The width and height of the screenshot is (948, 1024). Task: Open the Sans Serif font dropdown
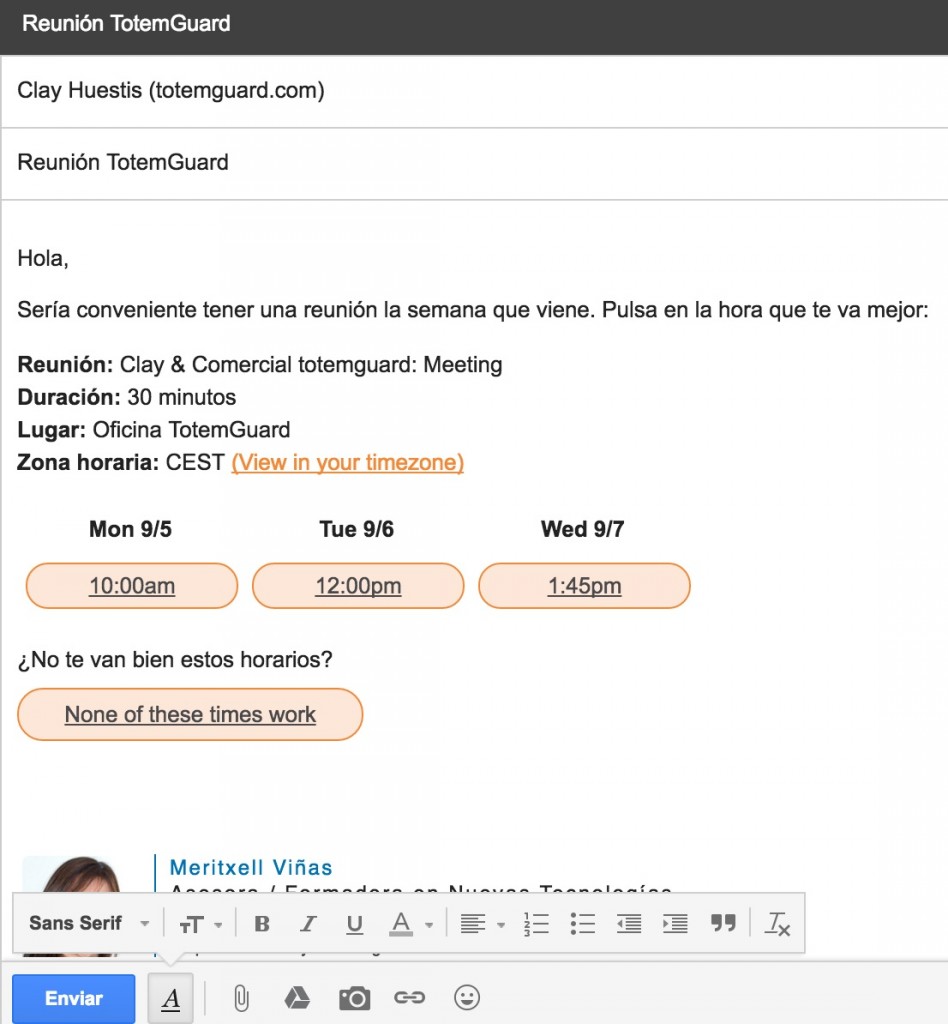point(89,923)
